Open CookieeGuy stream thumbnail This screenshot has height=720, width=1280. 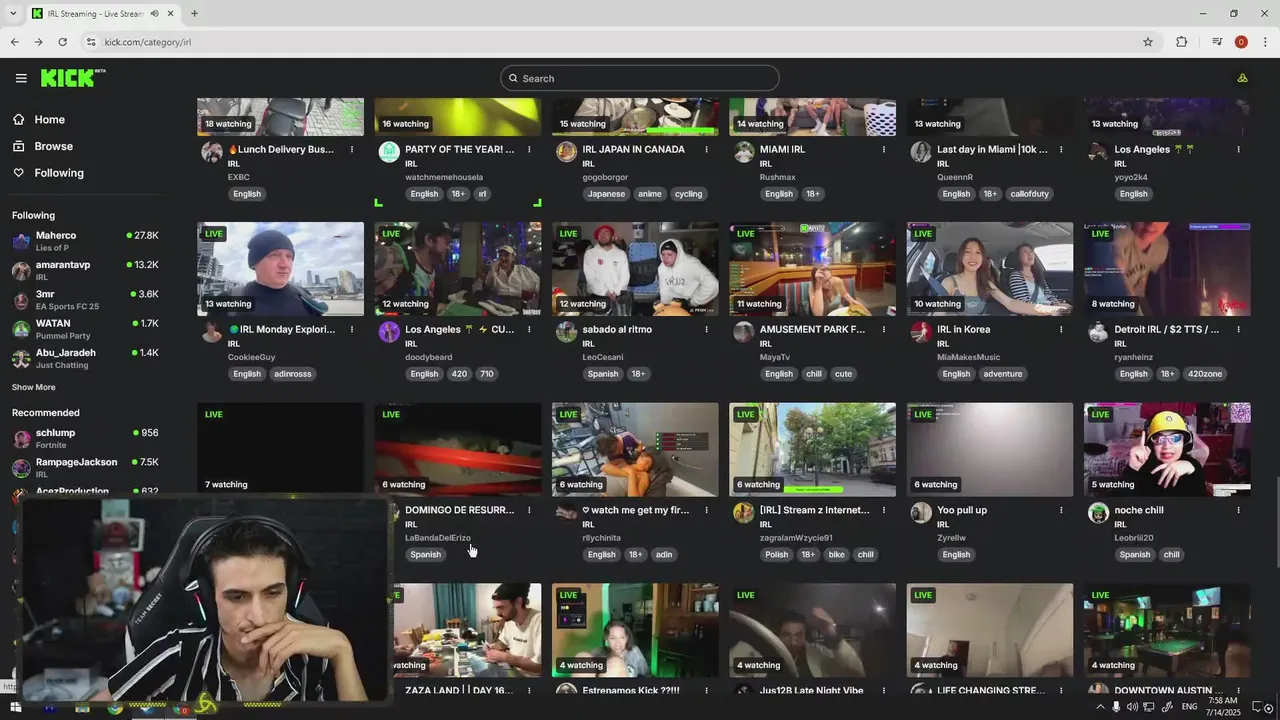[280, 269]
